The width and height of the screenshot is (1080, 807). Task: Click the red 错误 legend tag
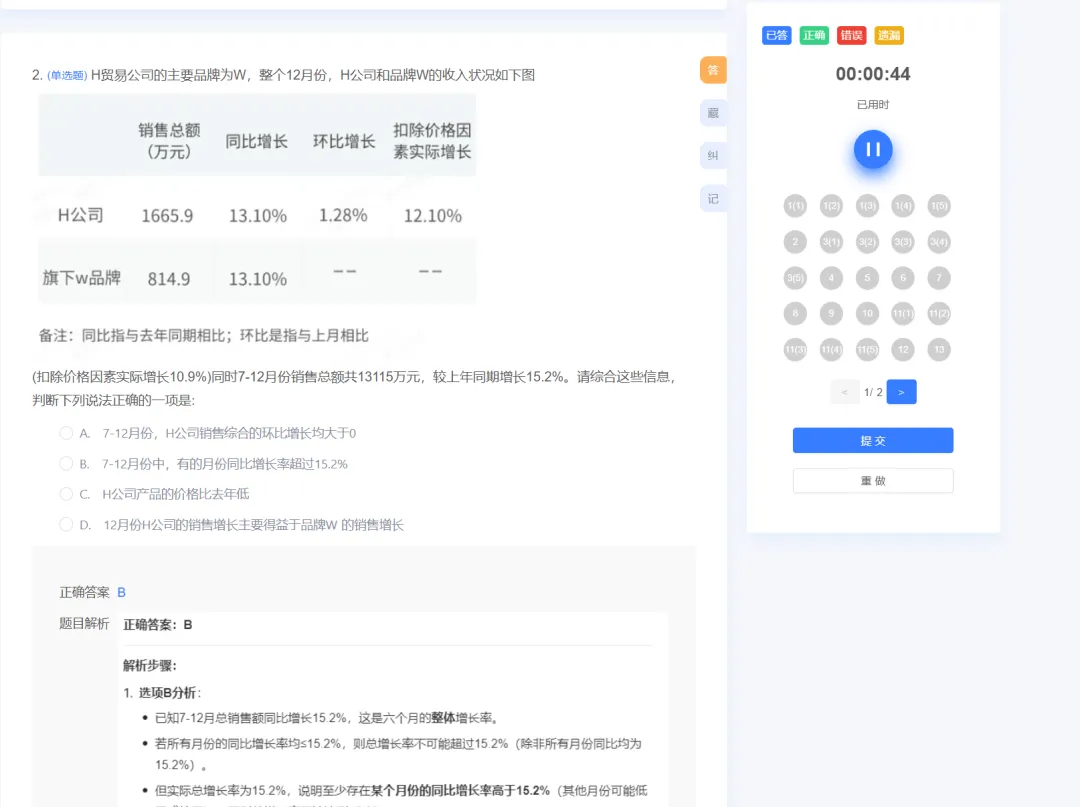851,35
